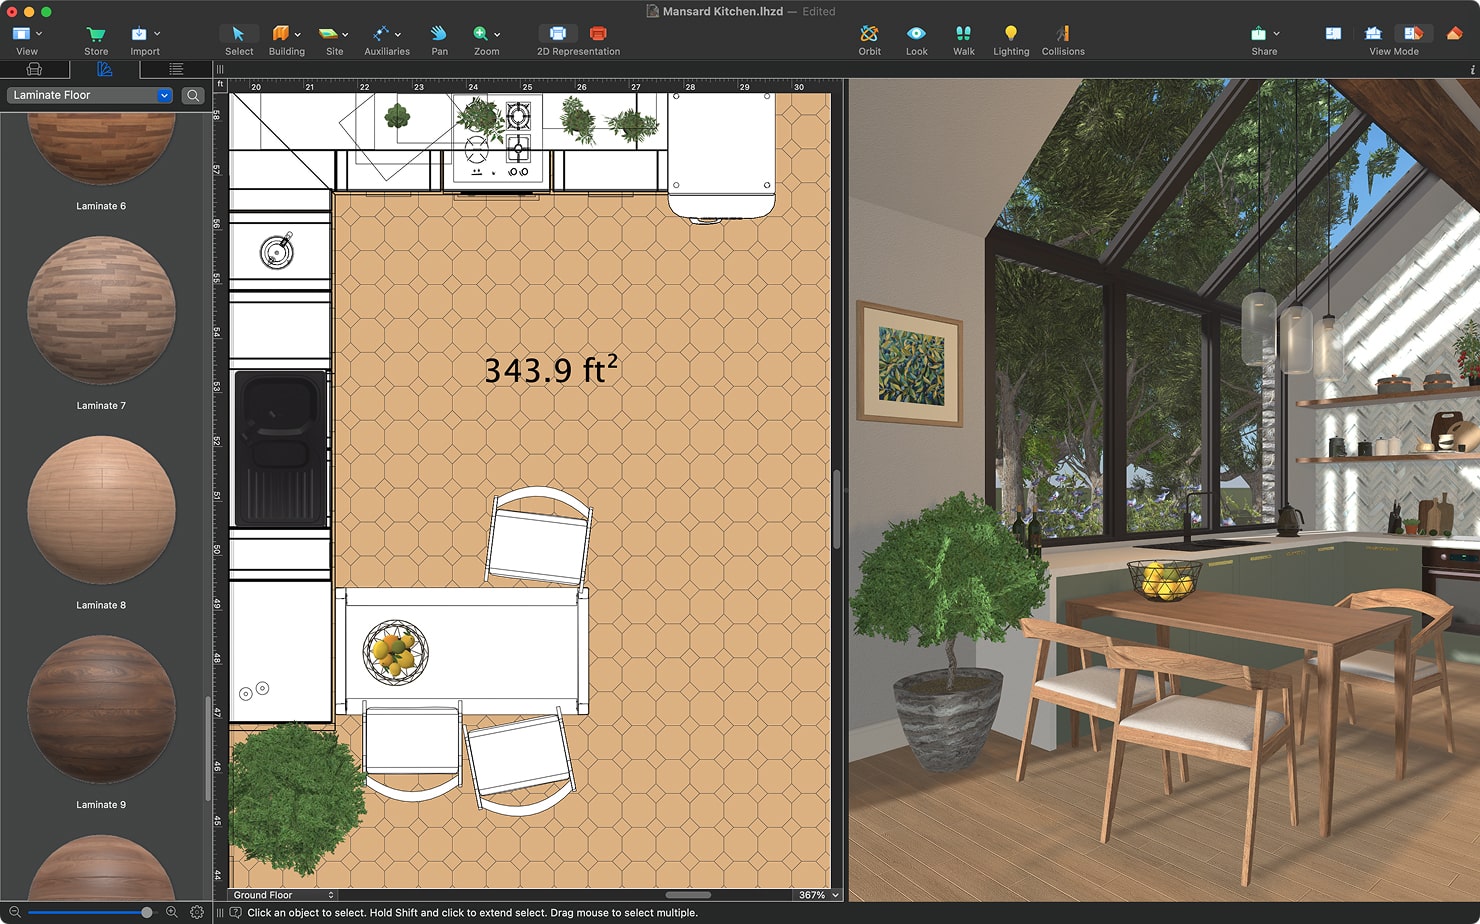Switch to full 3D view mode

(x=1454, y=34)
